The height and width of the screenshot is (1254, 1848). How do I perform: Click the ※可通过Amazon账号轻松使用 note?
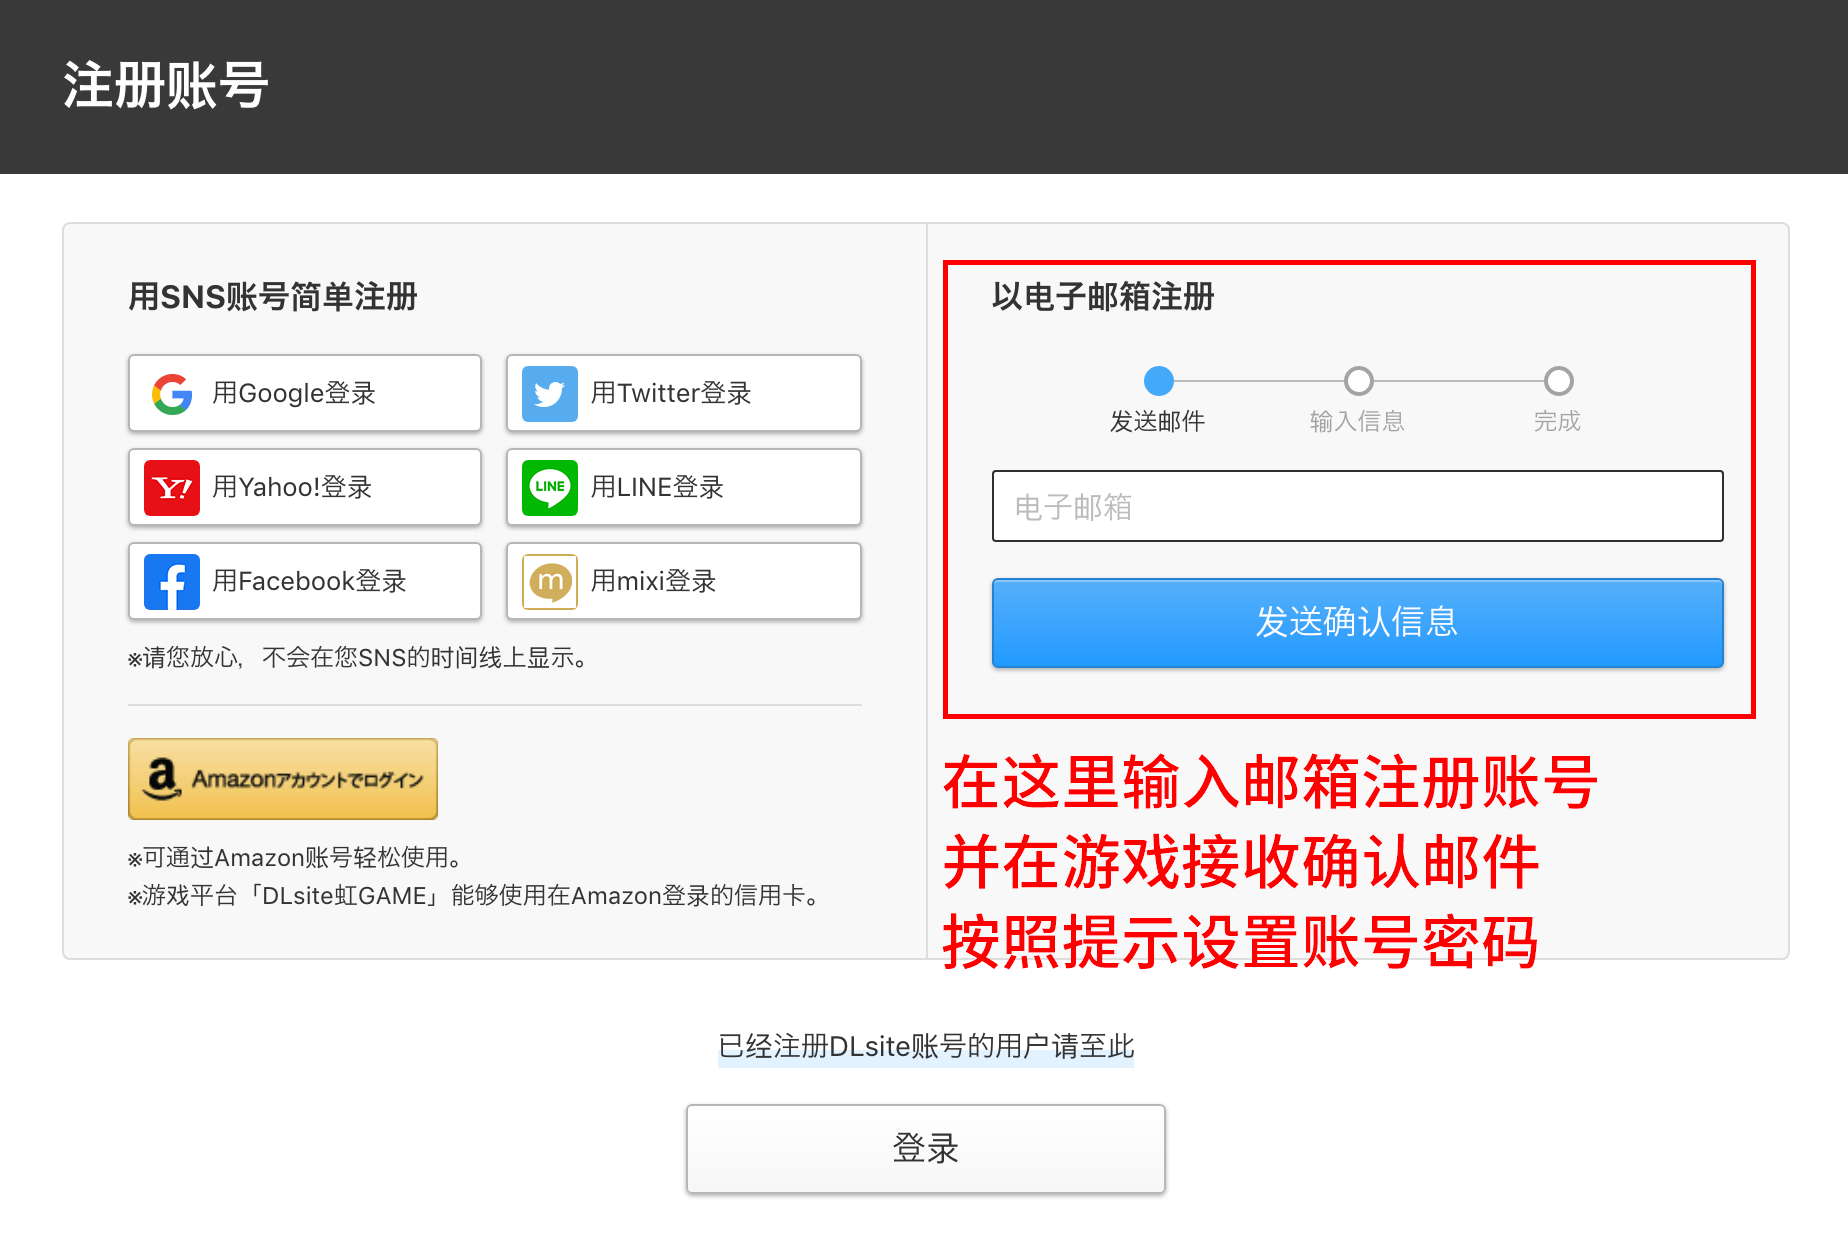pos(295,858)
